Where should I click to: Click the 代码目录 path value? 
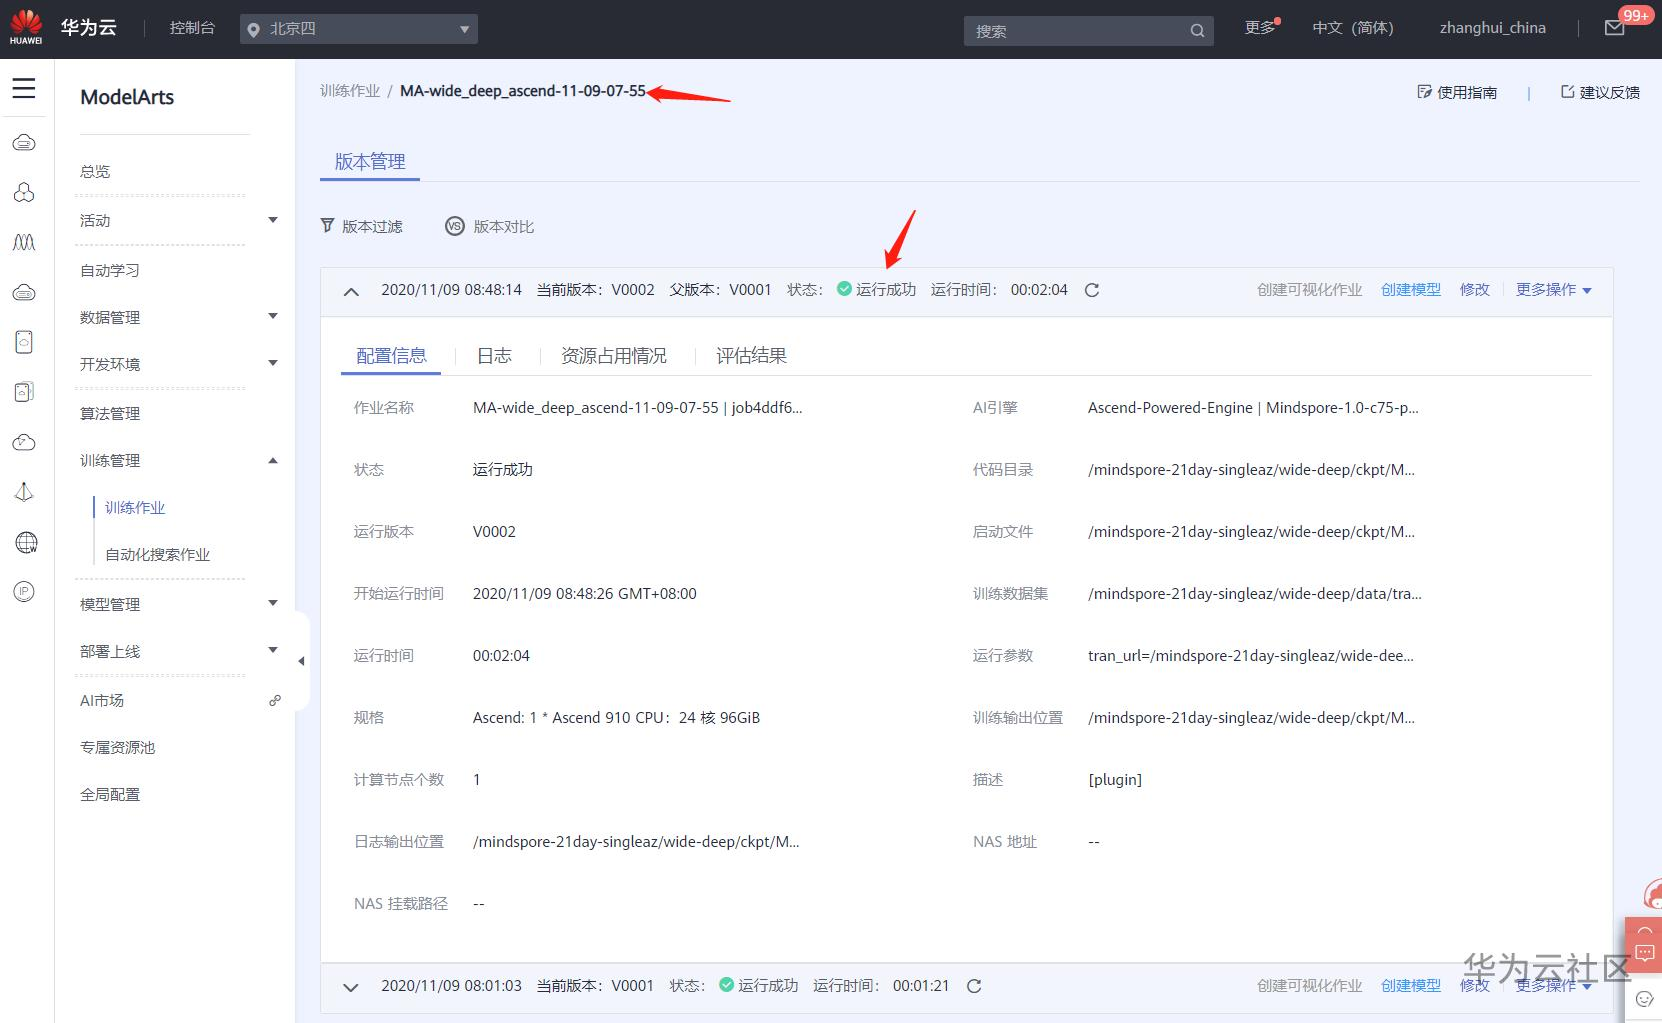1251,470
